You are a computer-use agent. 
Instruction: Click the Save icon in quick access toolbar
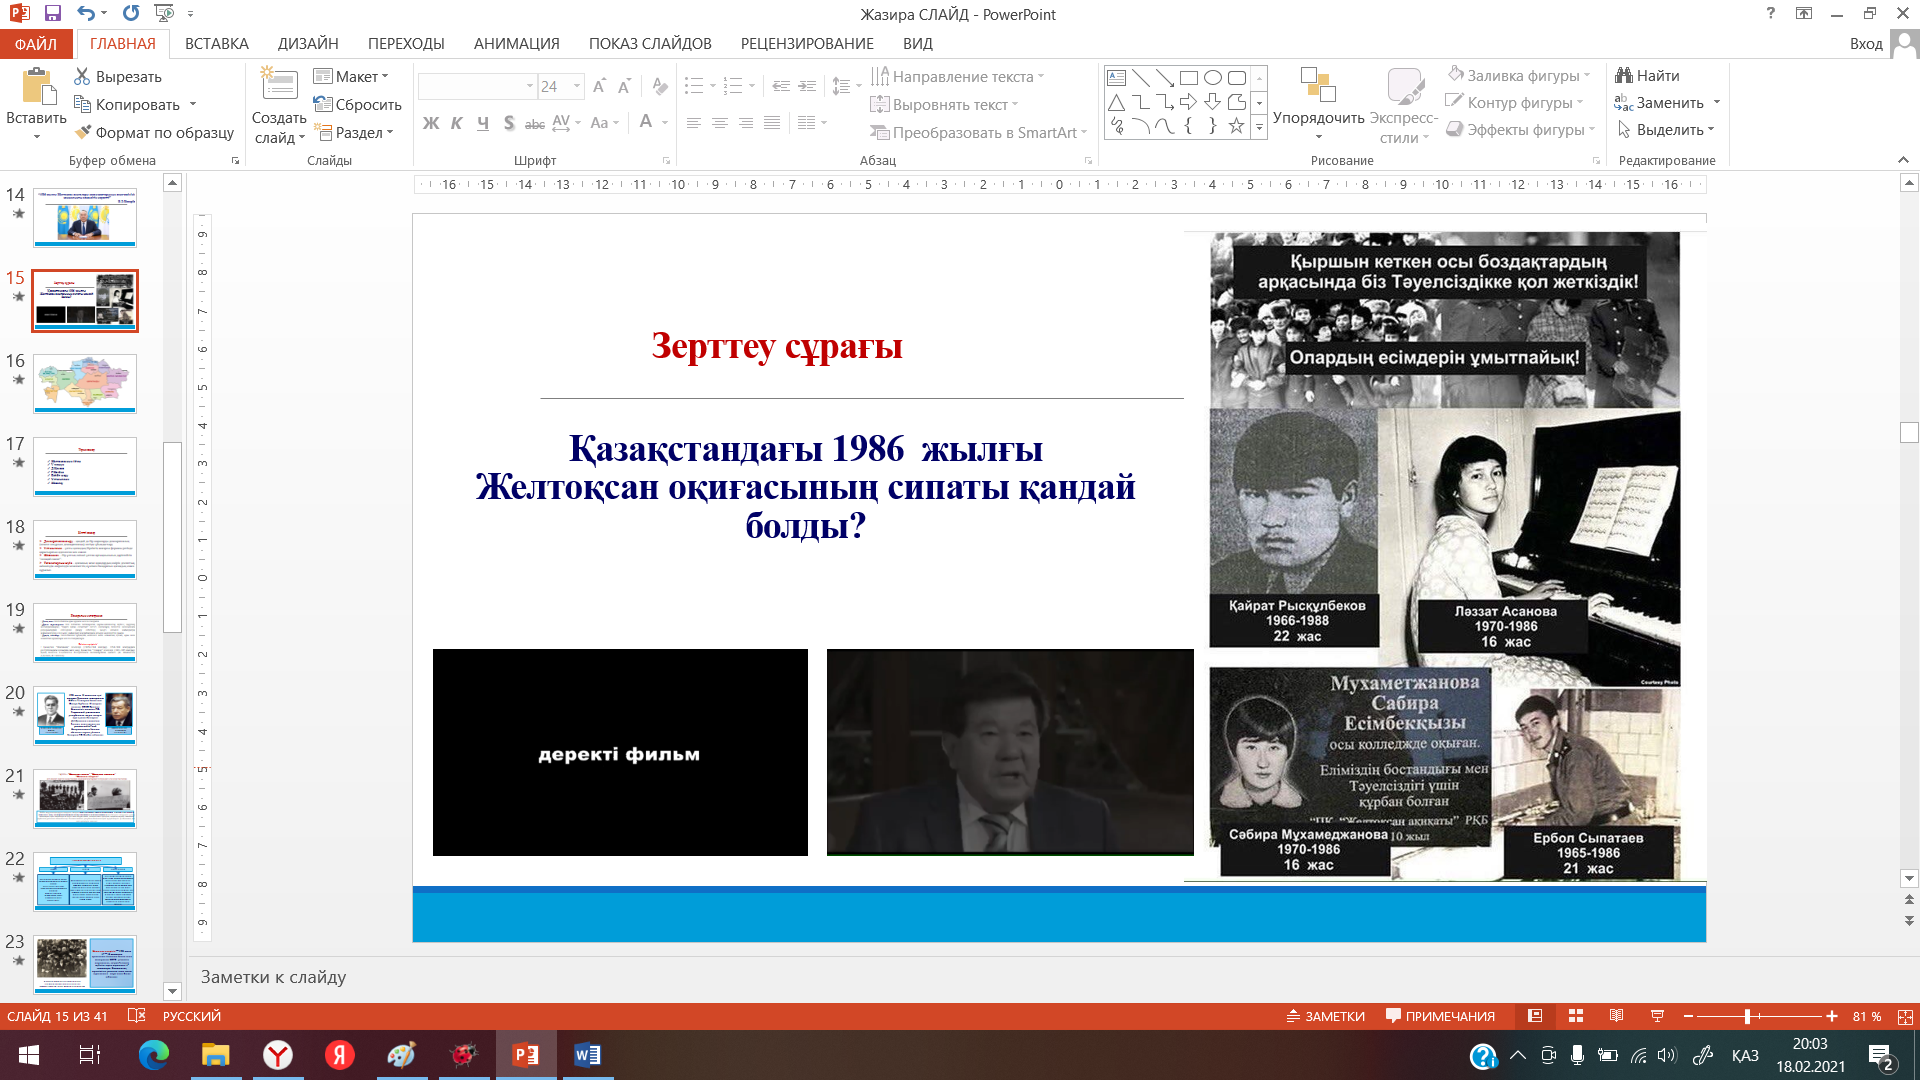52,14
